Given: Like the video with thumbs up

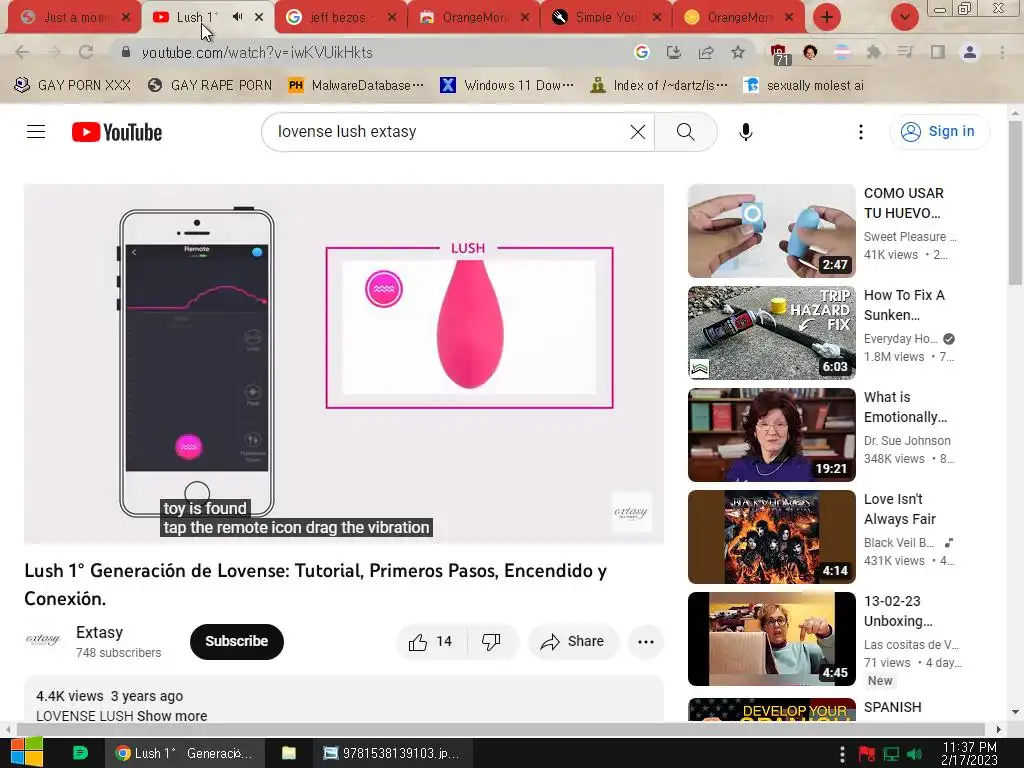Looking at the screenshot, I should click(430, 642).
